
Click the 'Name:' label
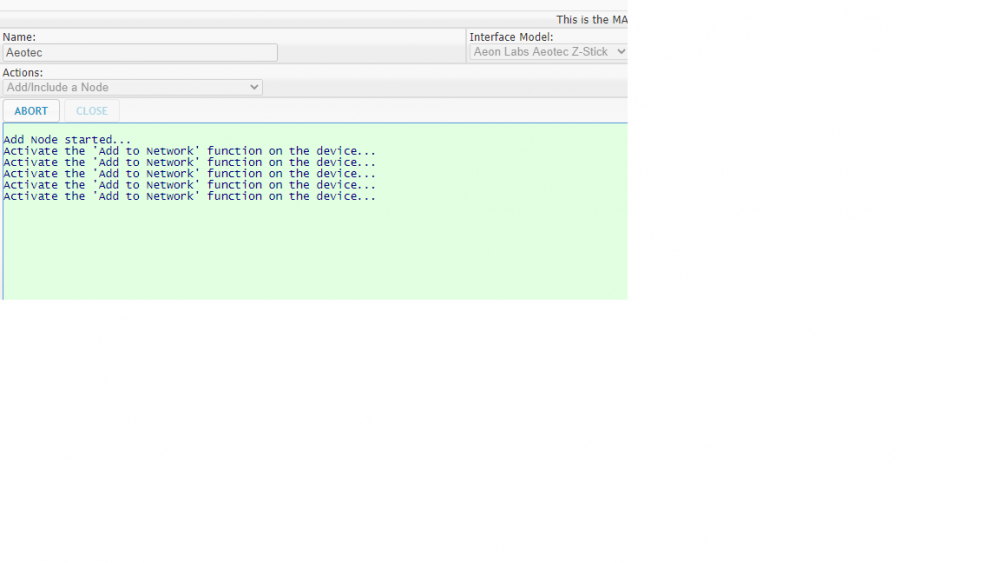click(19, 37)
